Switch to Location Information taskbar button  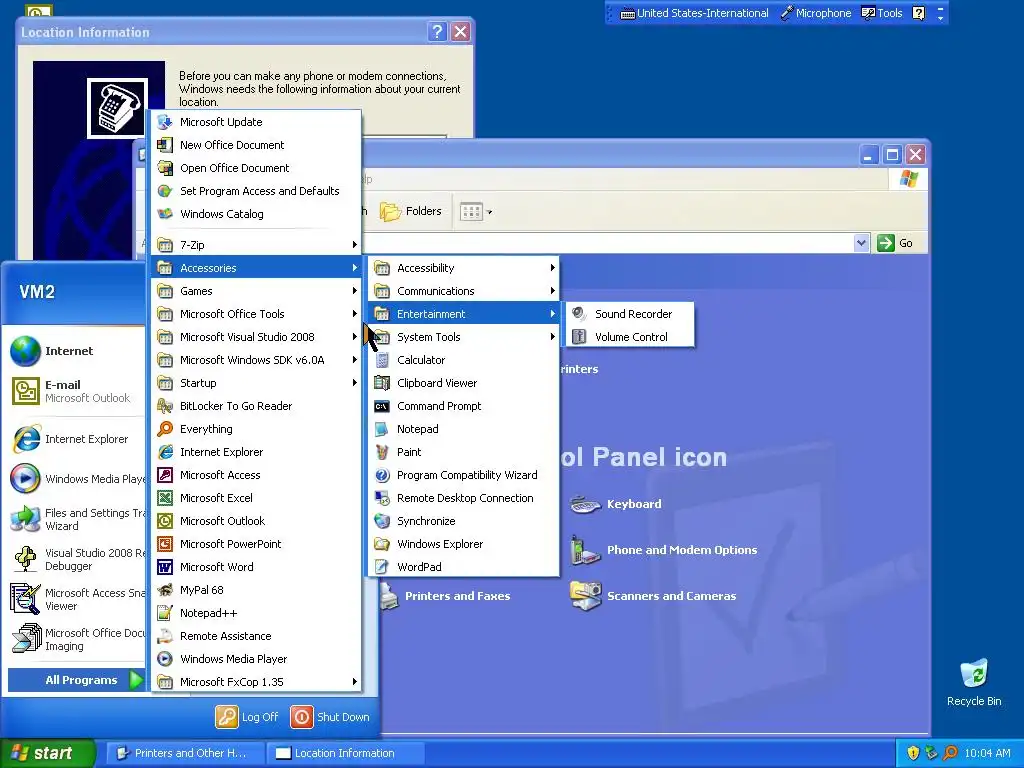(x=345, y=753)
